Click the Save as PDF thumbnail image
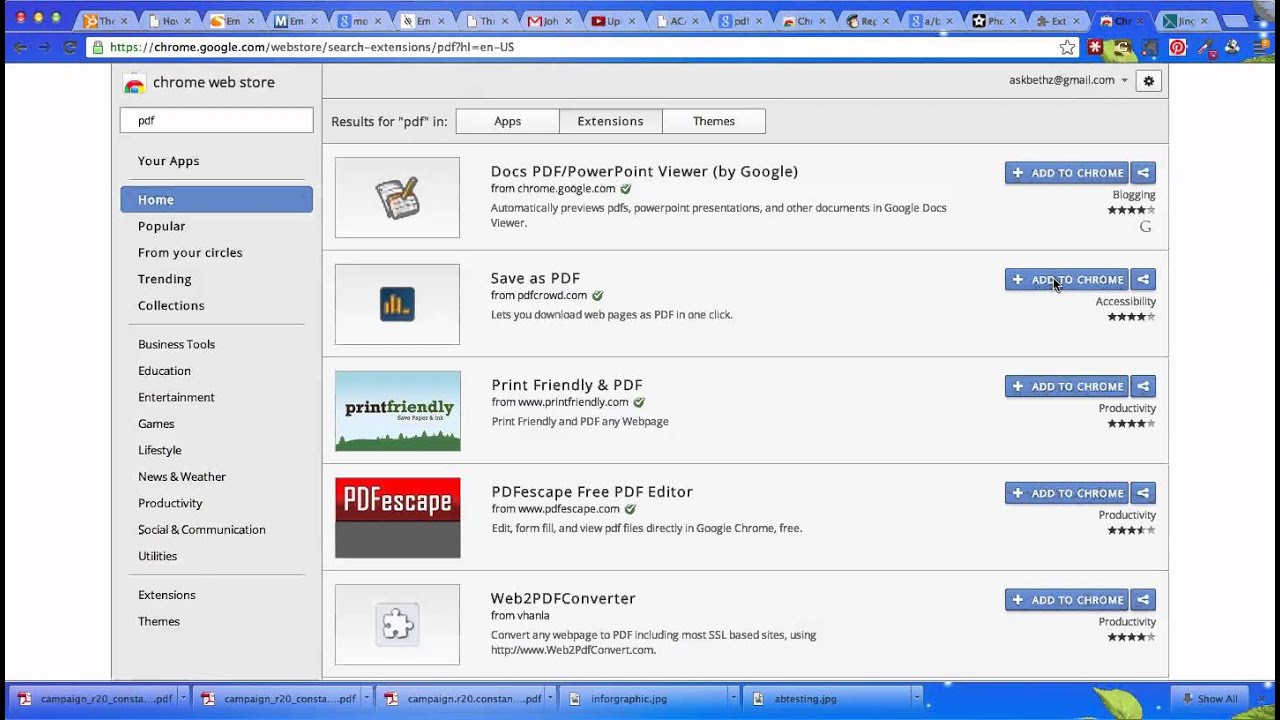Screen dimensions: 1280x720 coord(397,304)
